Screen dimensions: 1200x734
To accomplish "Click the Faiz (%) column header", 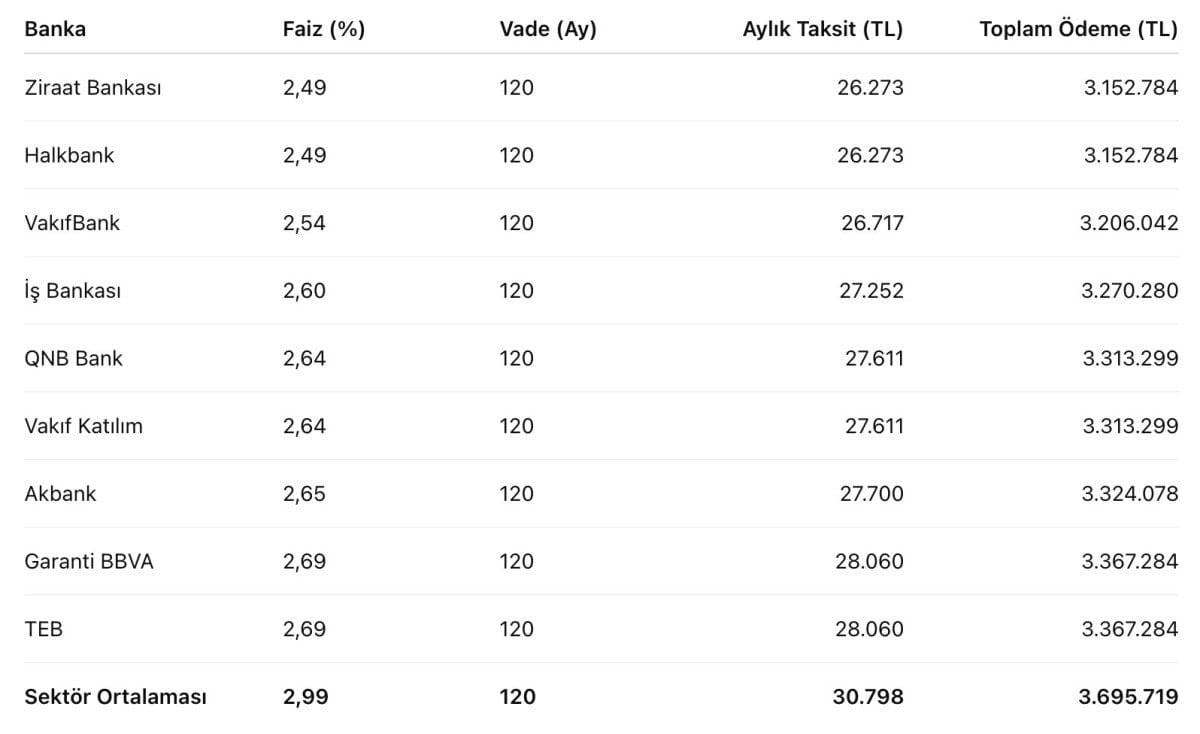I will point(324,29).
